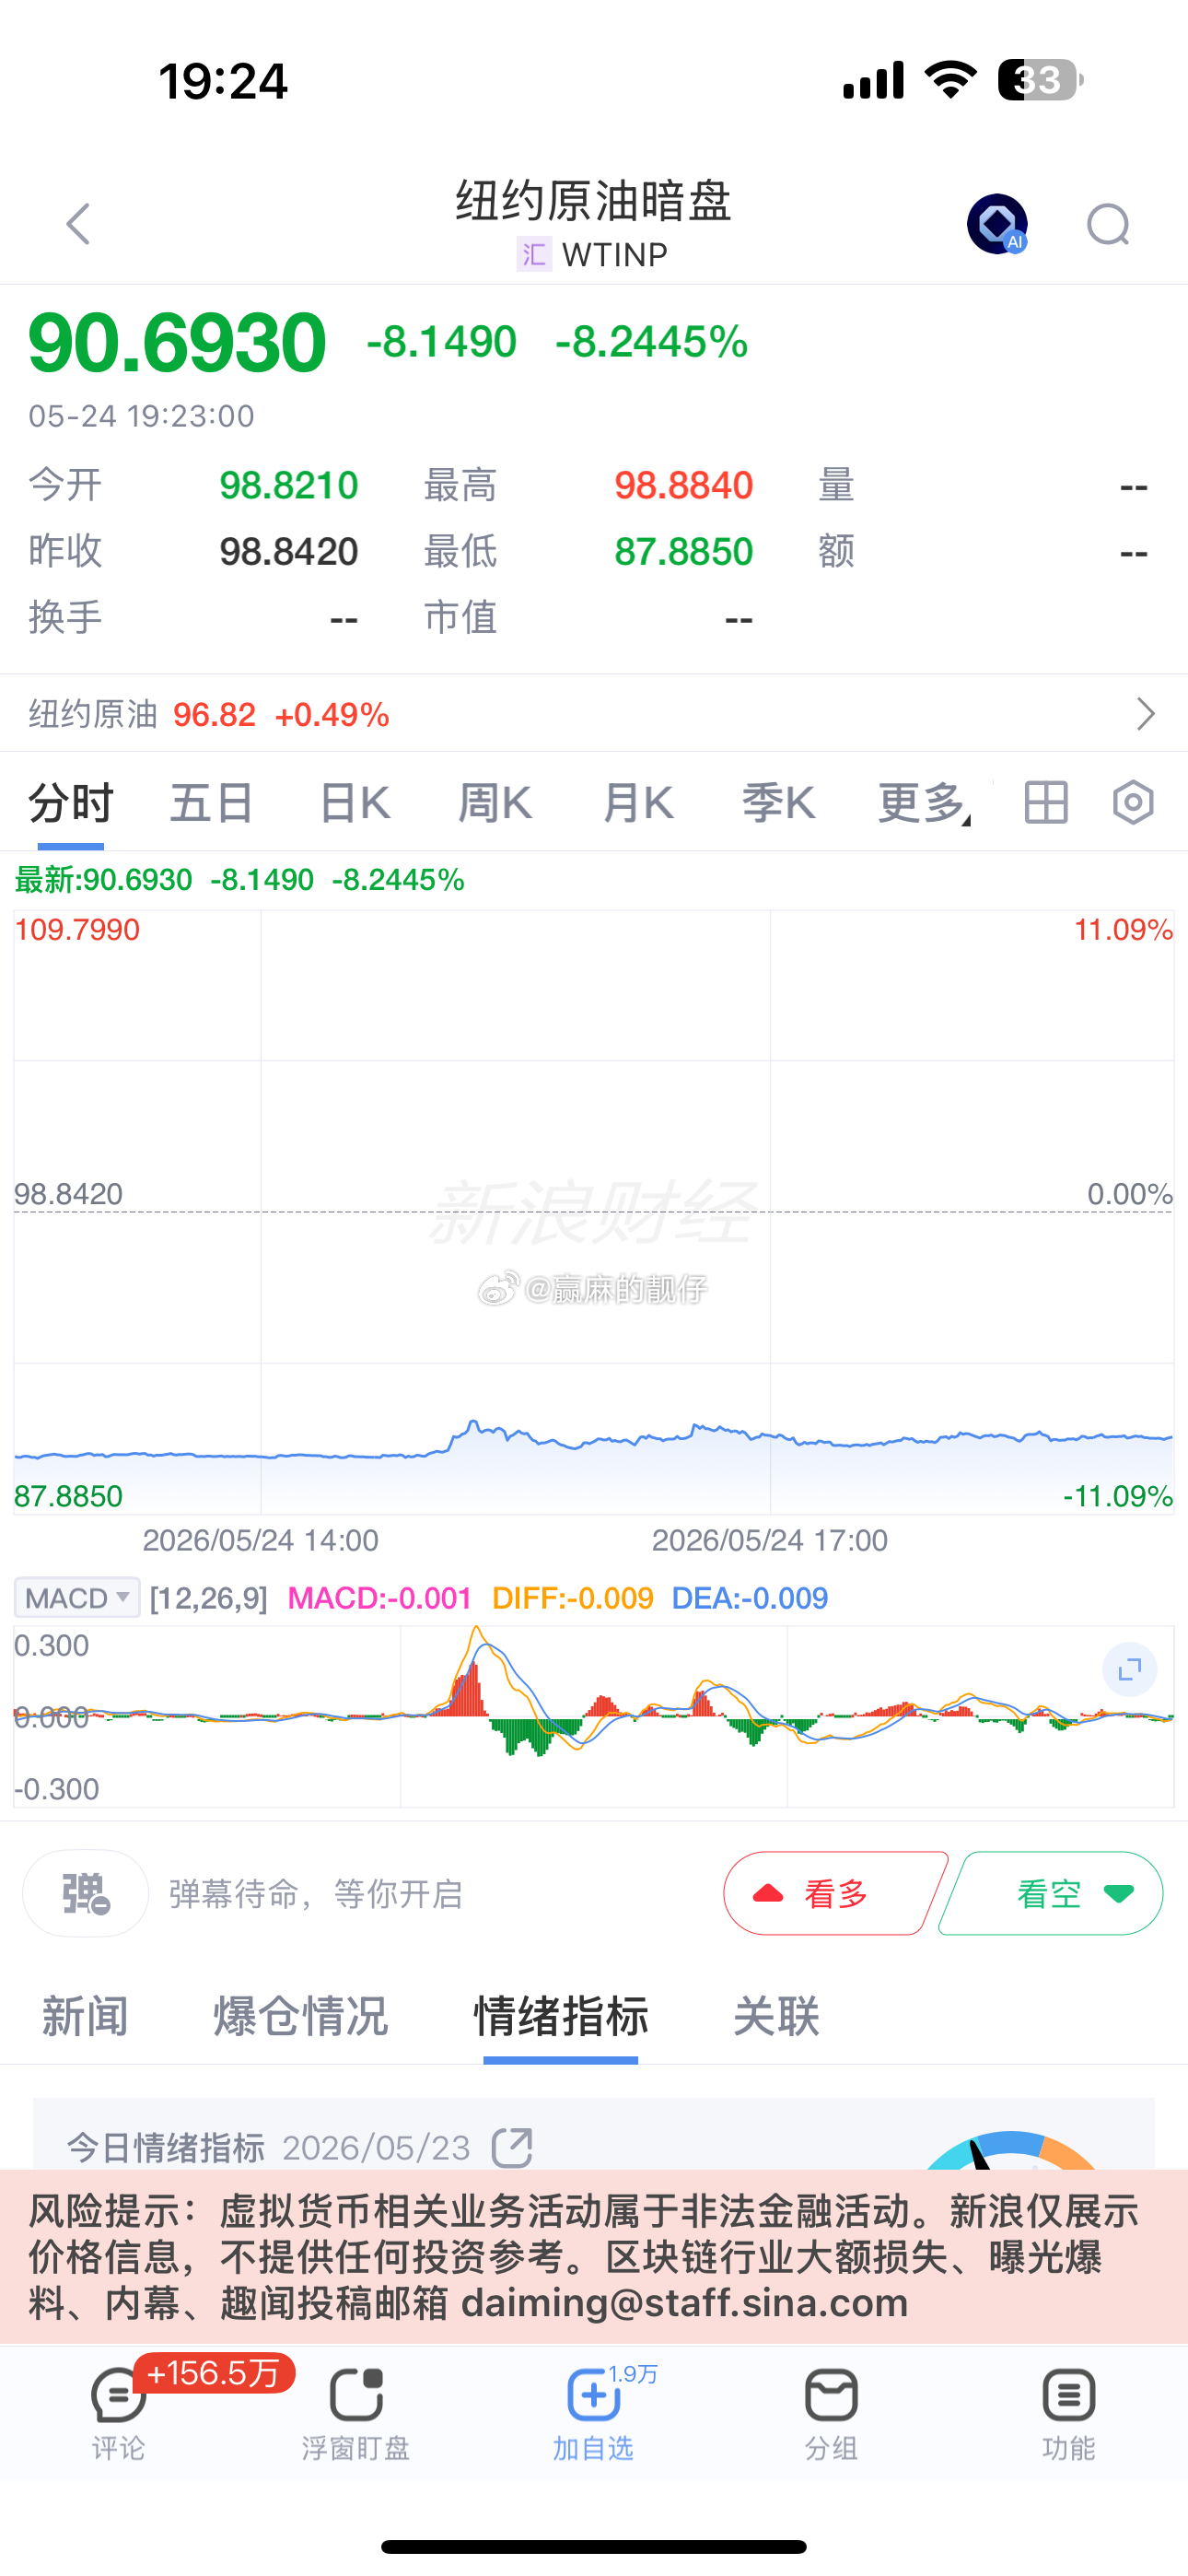The width and height of the screenshot is (1188, 2576).
Task: Open search with the magnifier icon
Action: 1108,224
